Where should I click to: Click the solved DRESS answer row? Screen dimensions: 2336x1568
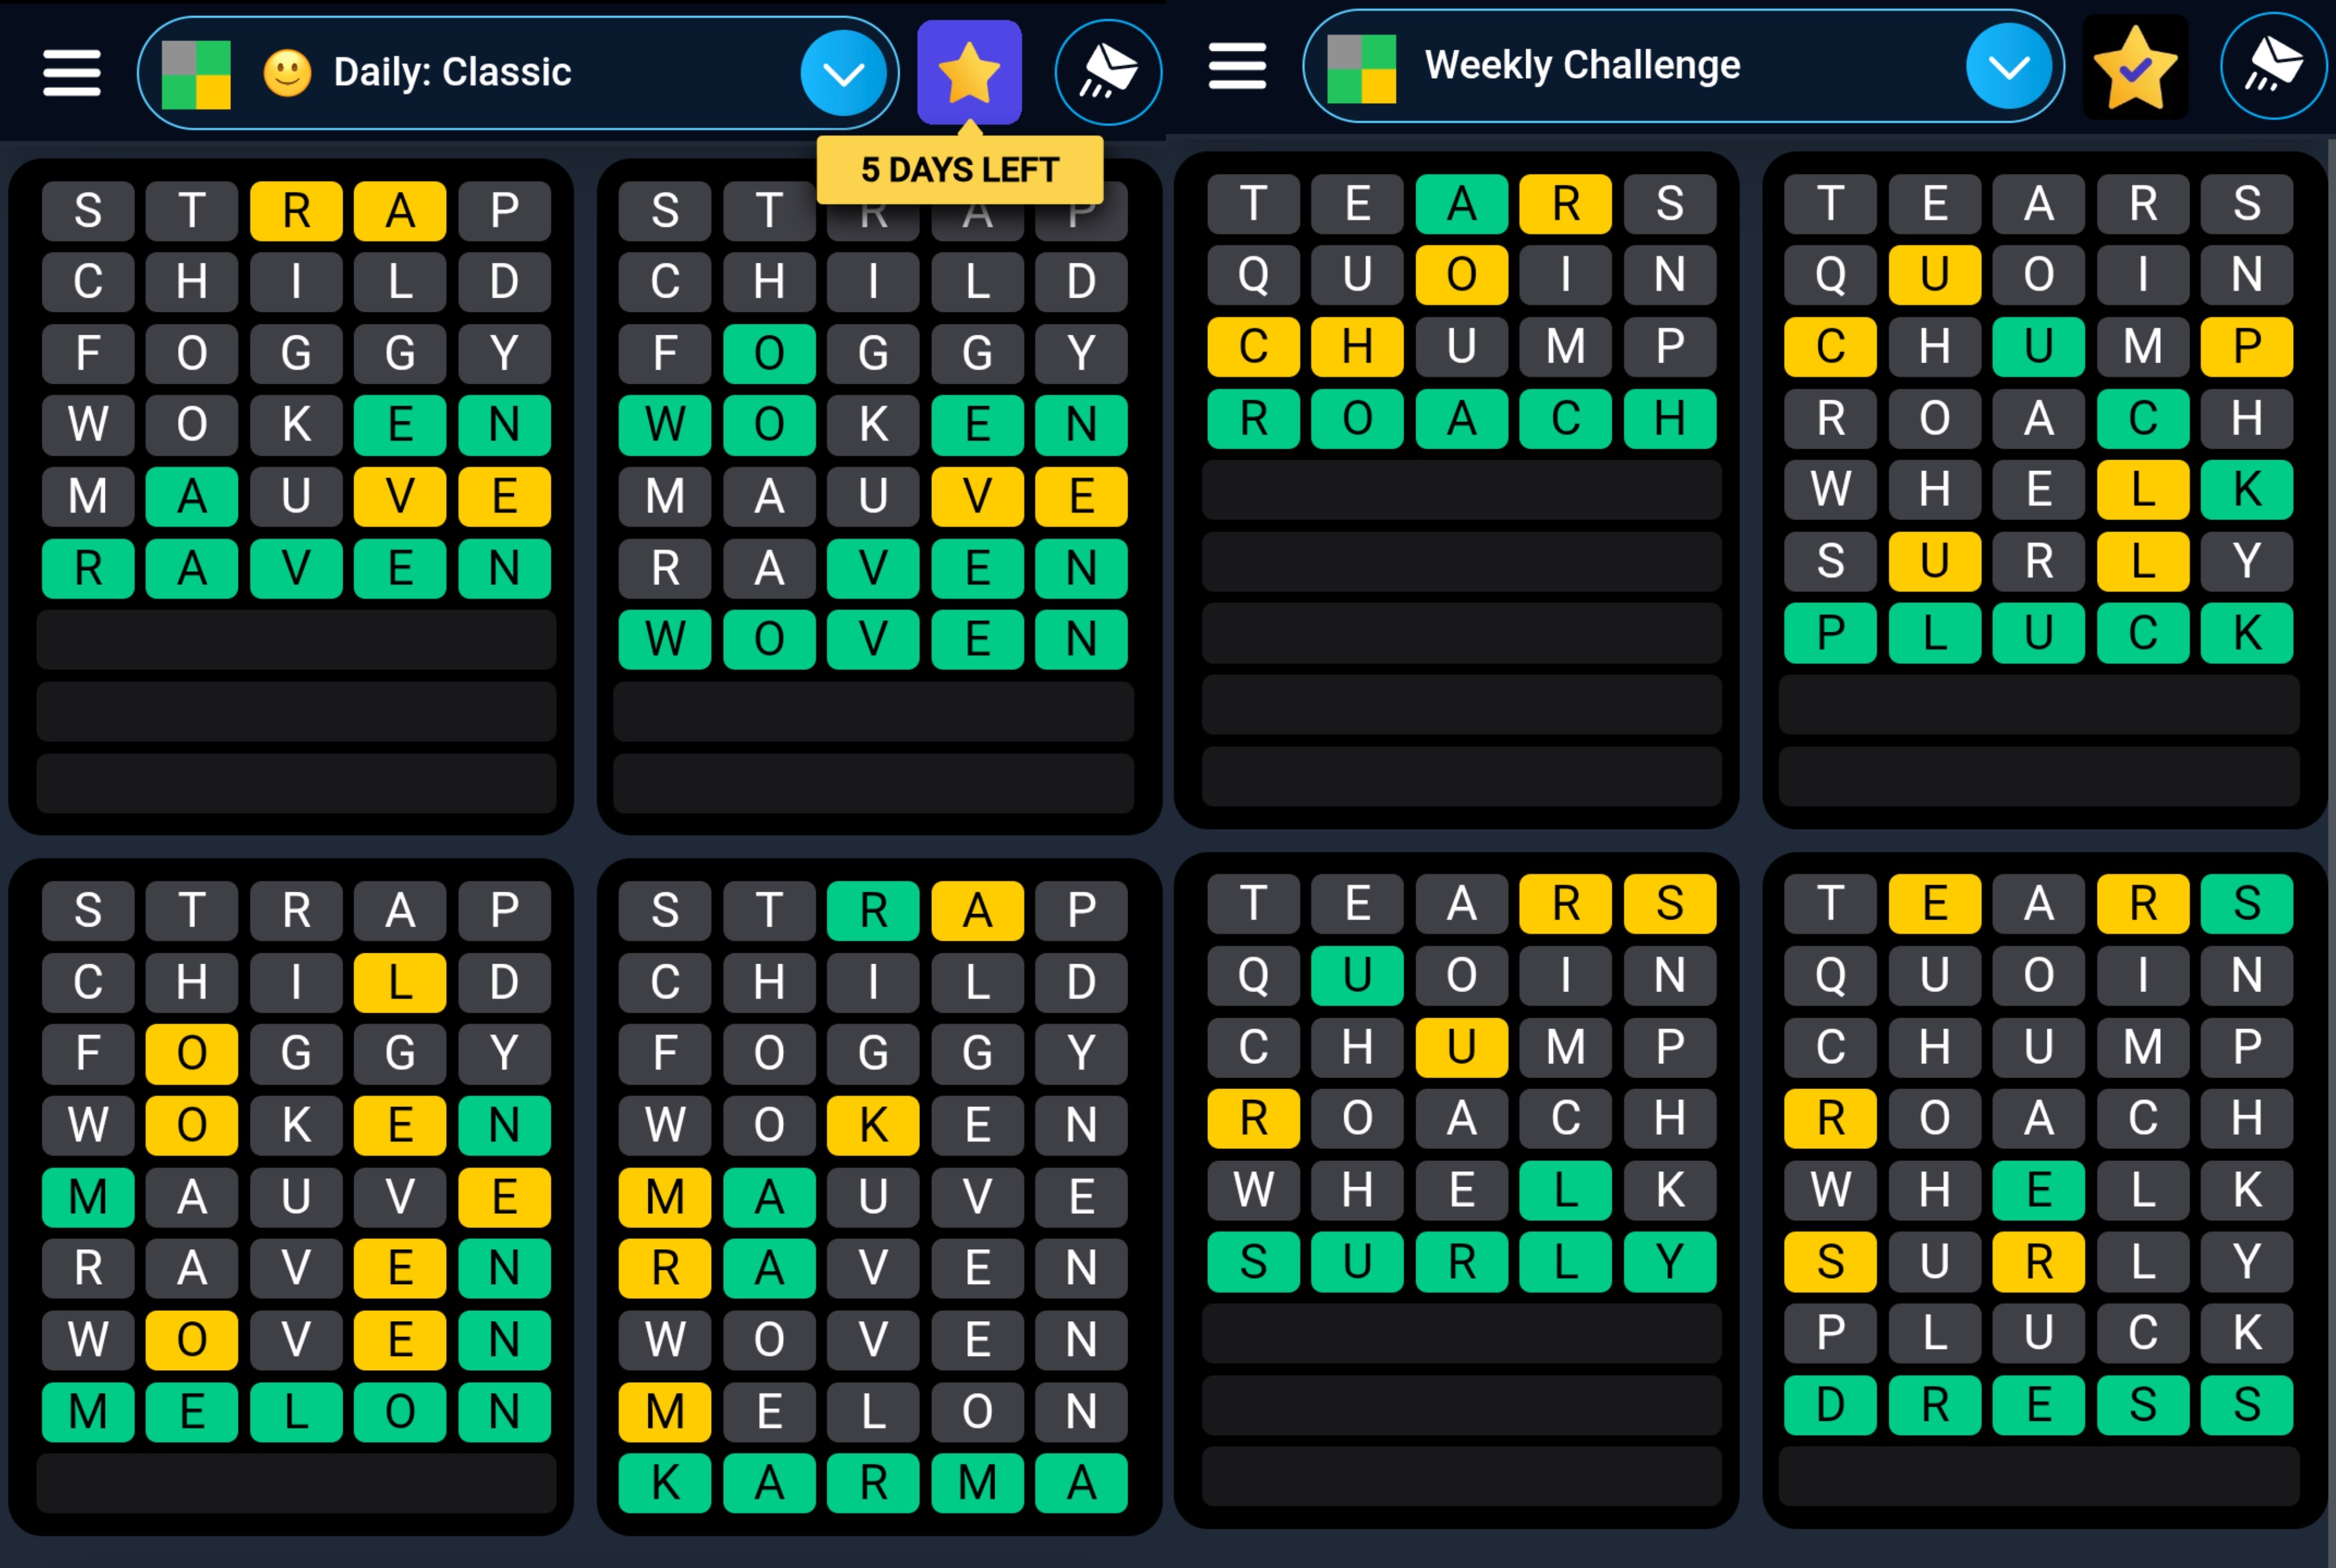[2038, 1405]
